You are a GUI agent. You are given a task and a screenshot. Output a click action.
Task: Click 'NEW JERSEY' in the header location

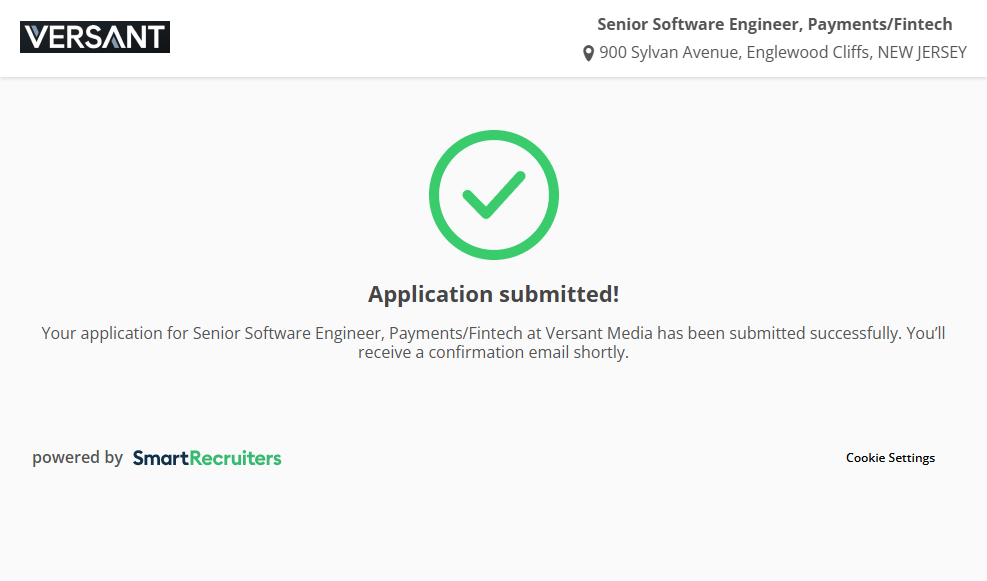click(922, 53)
